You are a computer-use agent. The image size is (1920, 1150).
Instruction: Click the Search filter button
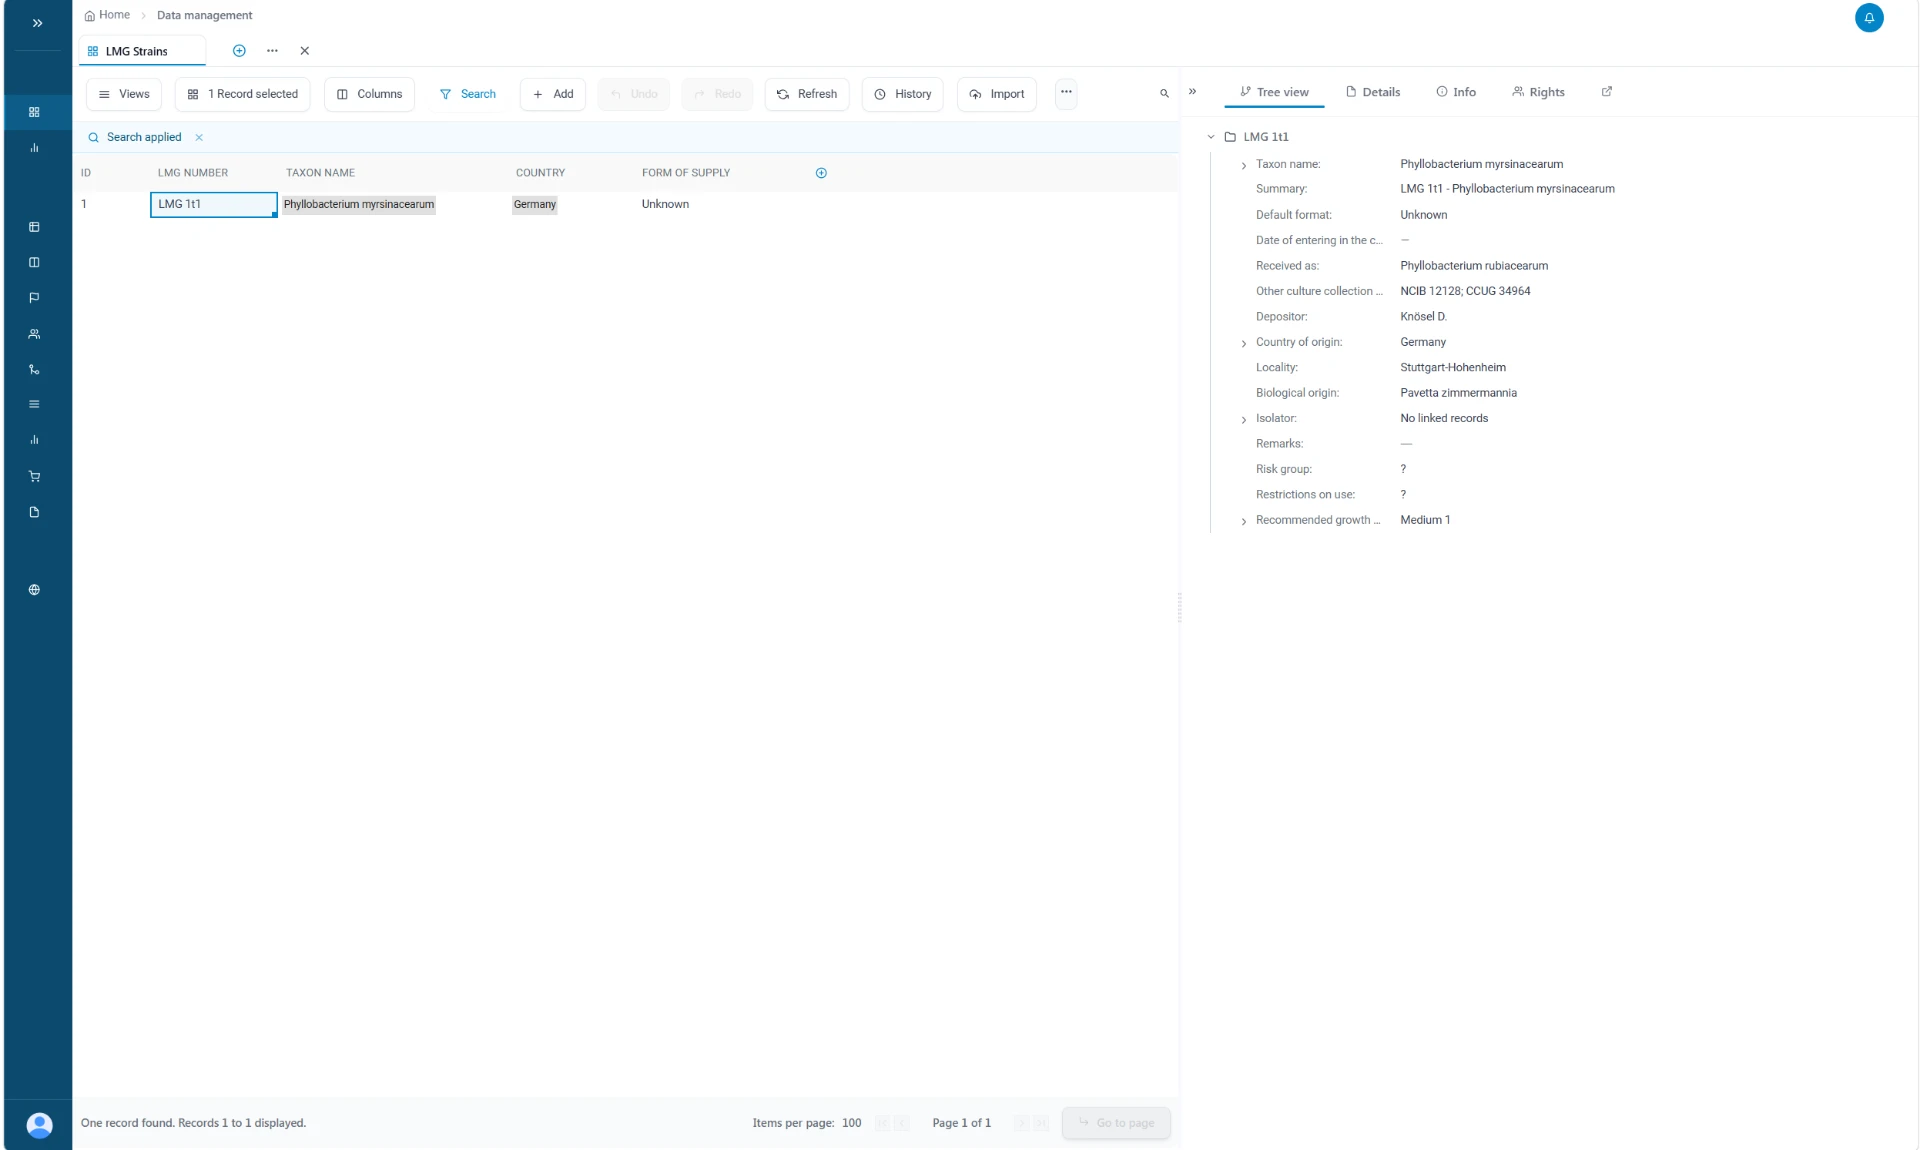[x=467, y=94]
